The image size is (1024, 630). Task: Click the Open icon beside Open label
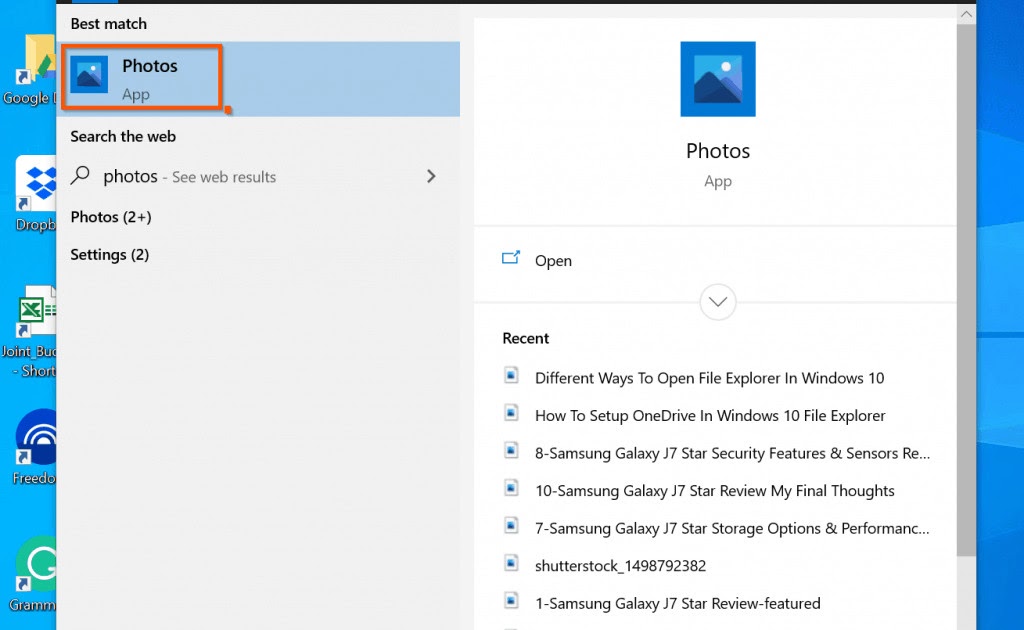coord(511,258)
